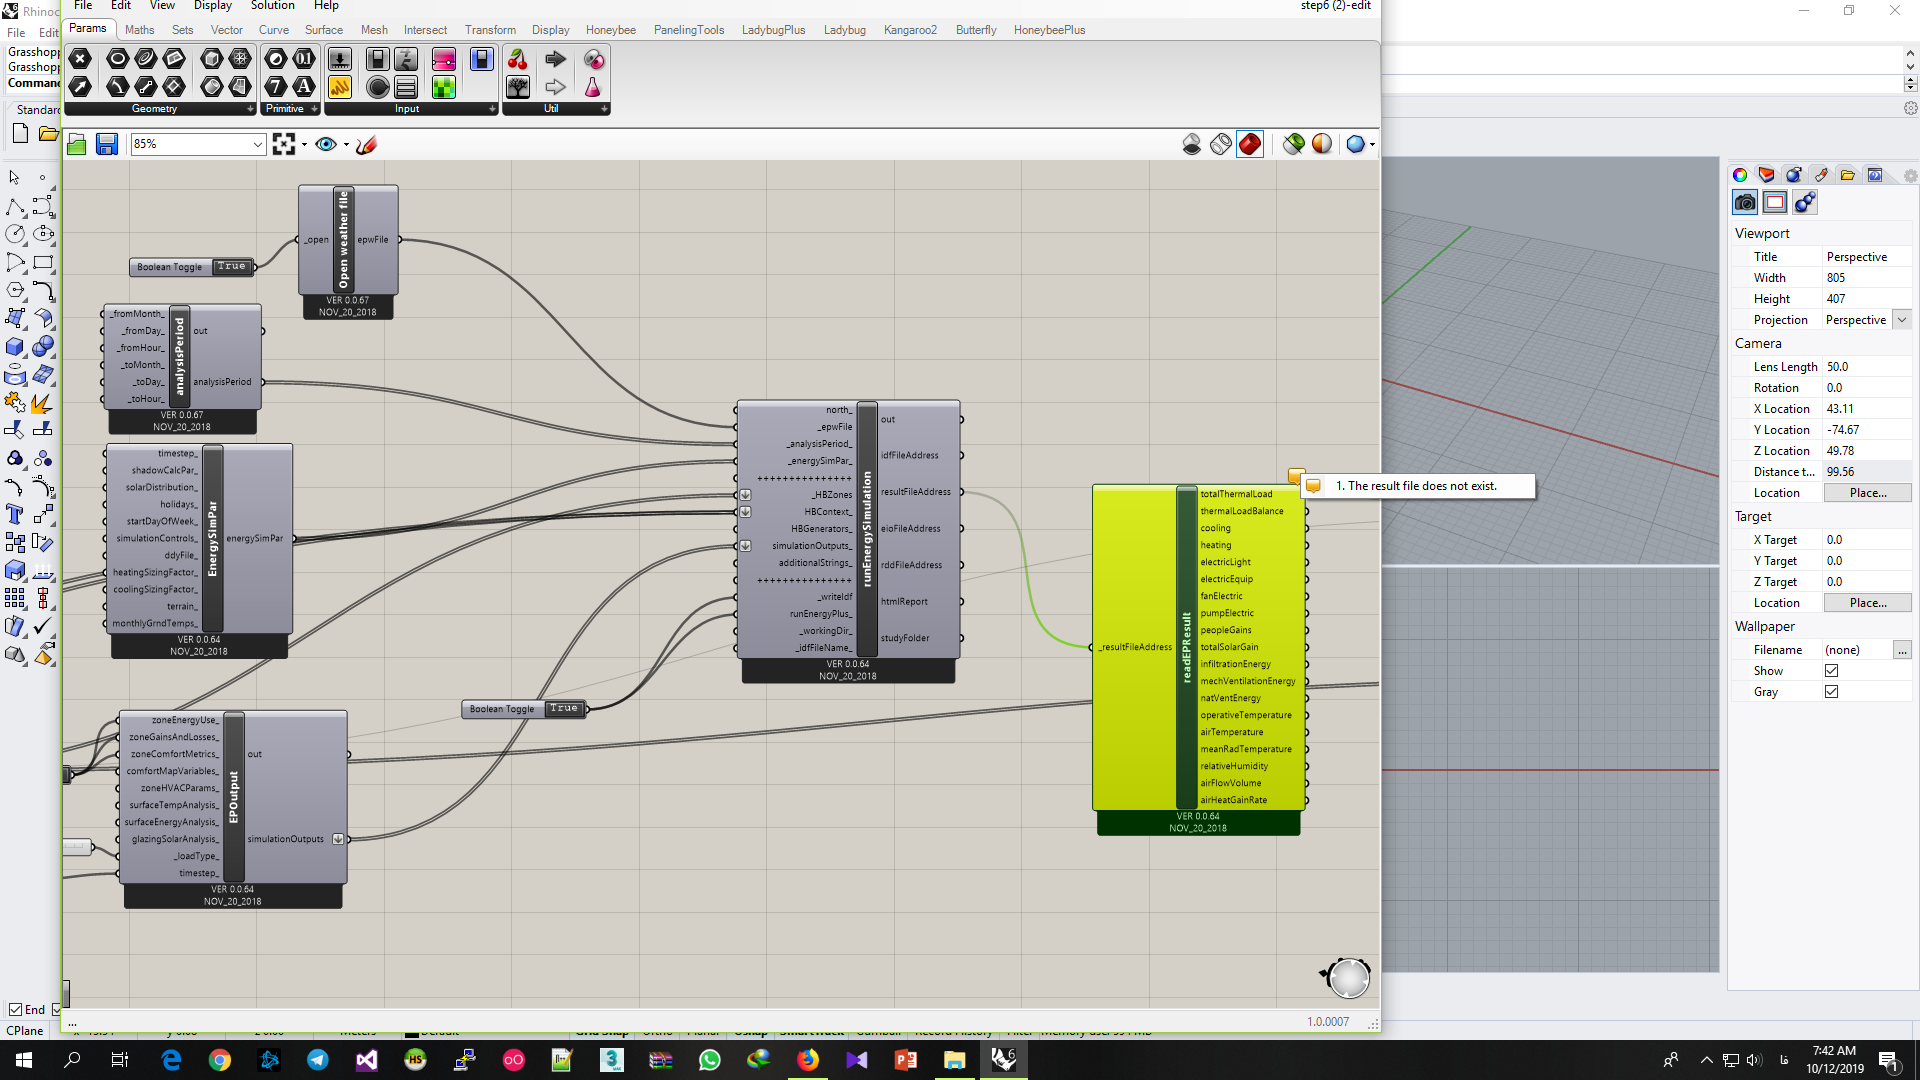Click the Point parameter icon in Geometry
Viewport: 1920px width, 1080px height.
click(x=81, y=59)
